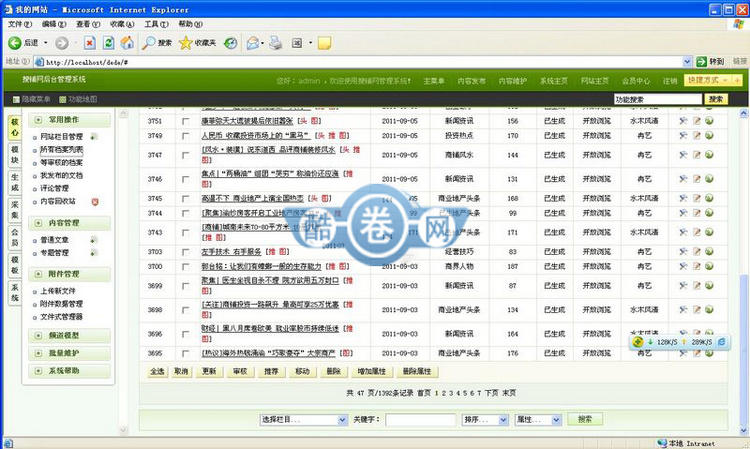
Task: Open the 查看 menu
Action: [x=88, y=24]
